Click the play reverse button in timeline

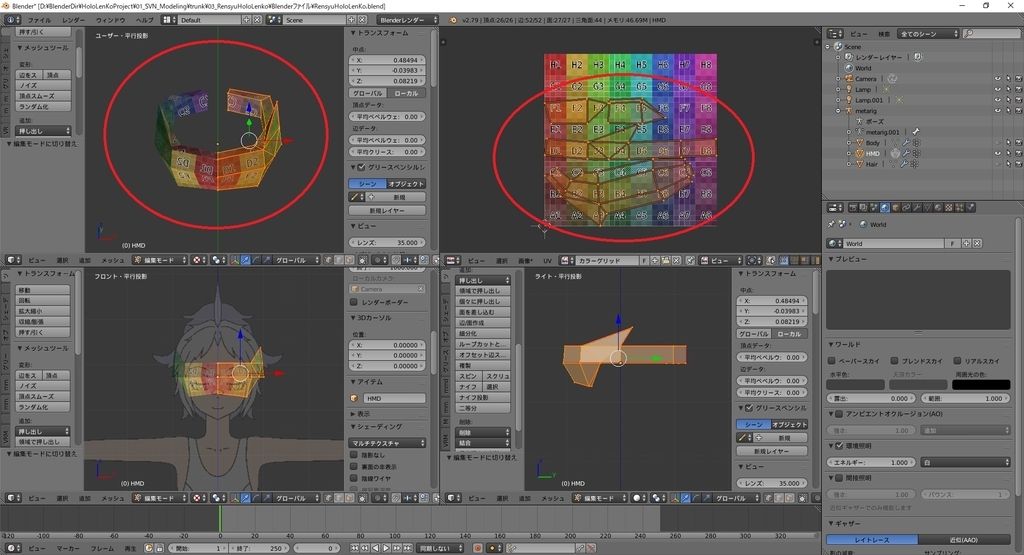[x=376, y=548]
